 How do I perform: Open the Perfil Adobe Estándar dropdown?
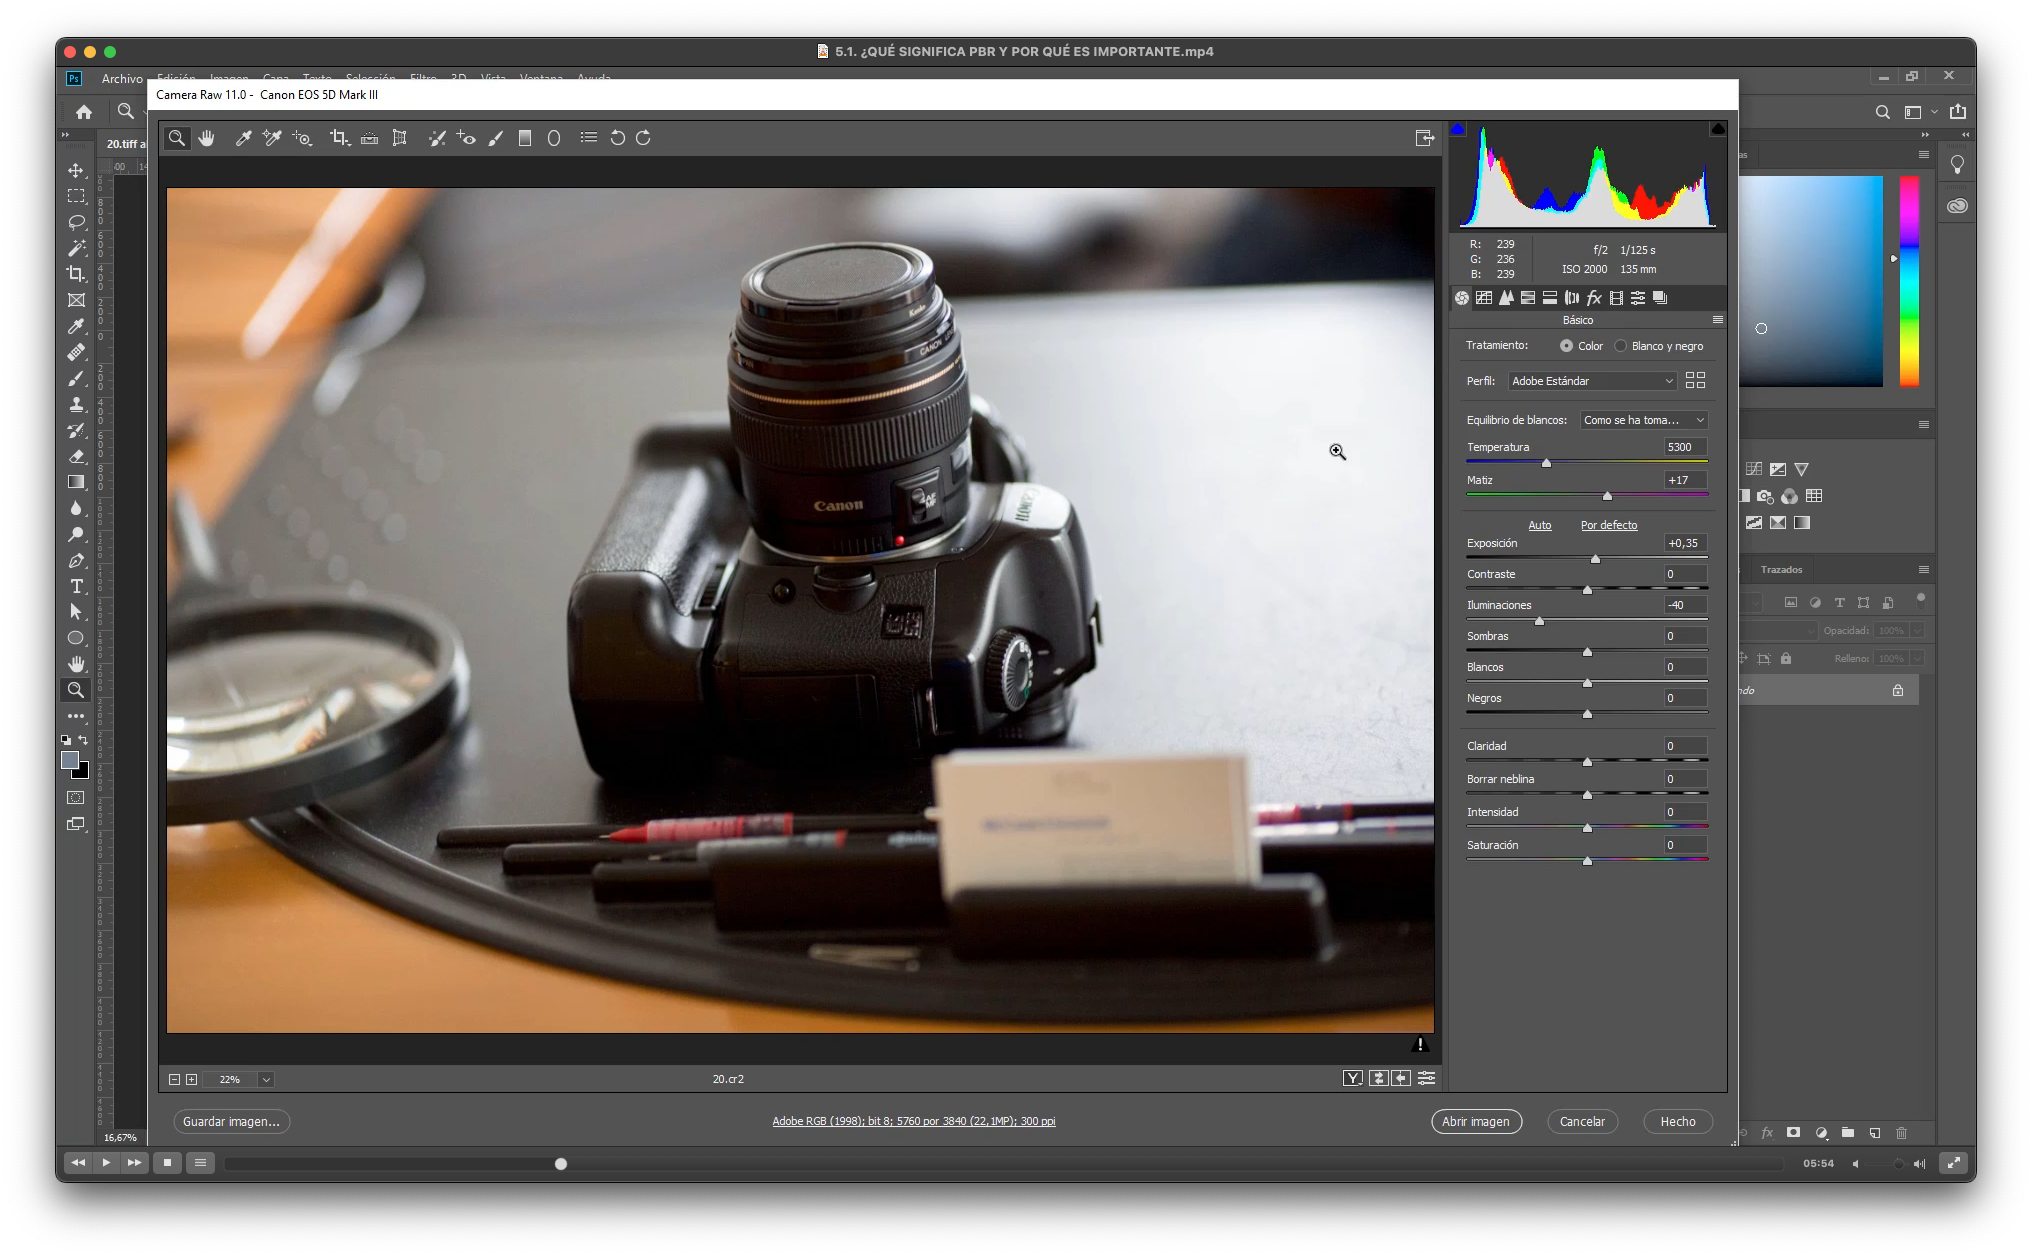tap(1592, 381)
